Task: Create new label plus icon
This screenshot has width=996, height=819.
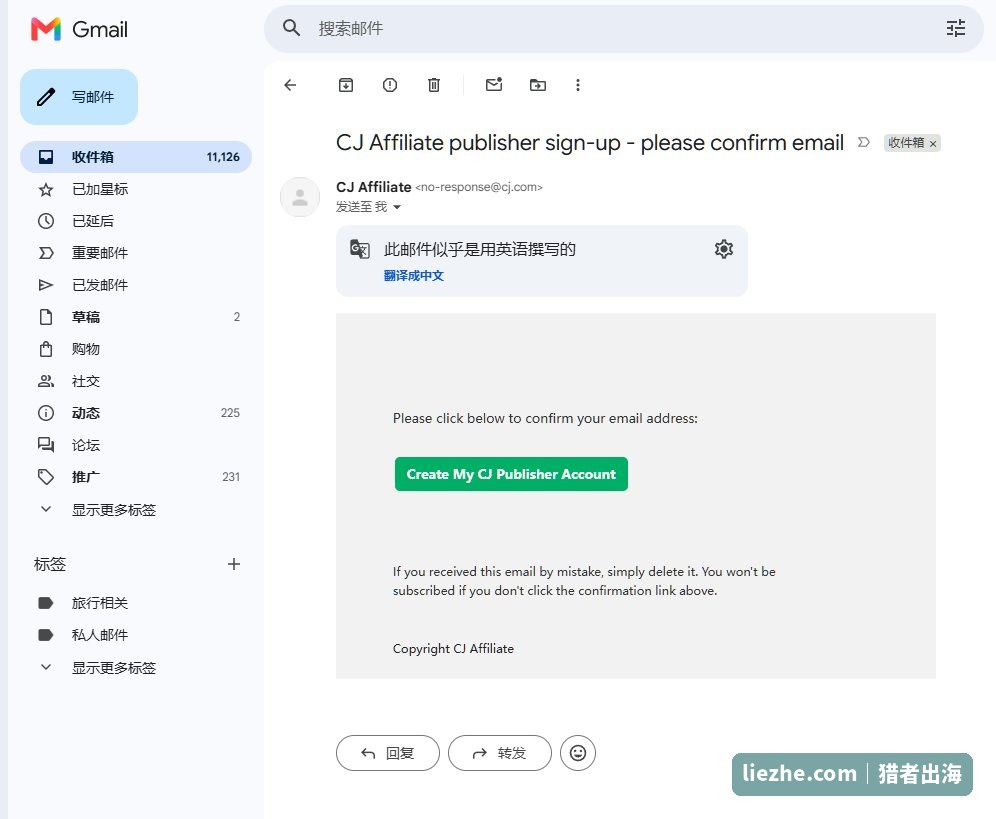Action: tap(234, 564)
